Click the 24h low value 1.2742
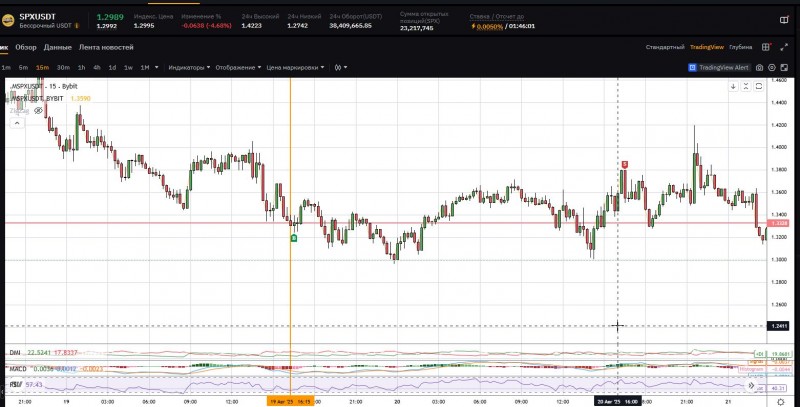Image resolution: width=800 pixels, height=407 pixels. pyautogui.click(x=297, y=26)
